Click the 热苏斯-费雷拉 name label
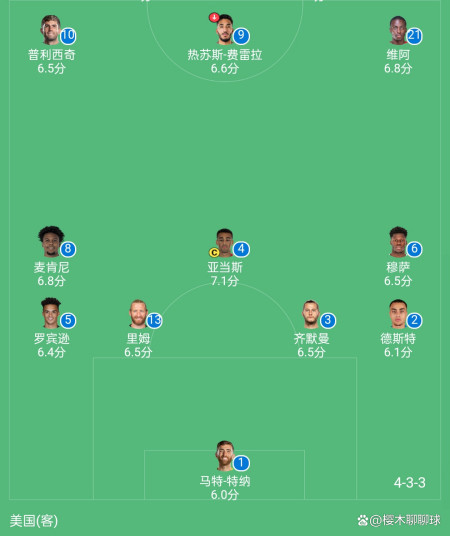This screenshot has height=536, width=450. coord(225,55)
